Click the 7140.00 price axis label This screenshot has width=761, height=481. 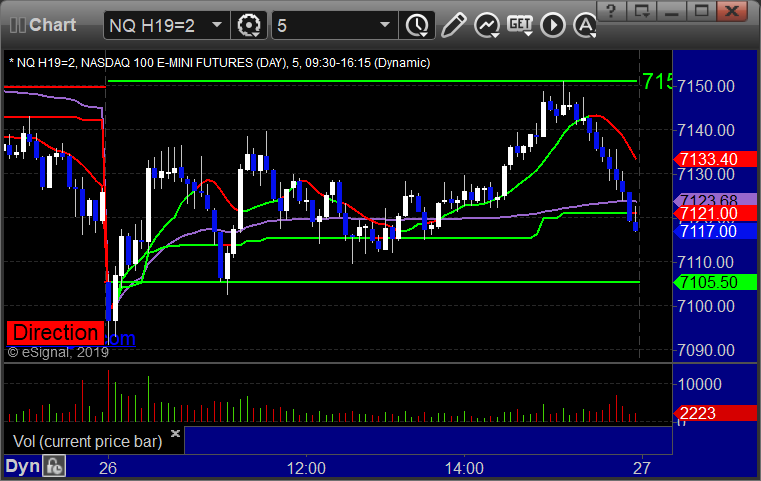point(706,130)
